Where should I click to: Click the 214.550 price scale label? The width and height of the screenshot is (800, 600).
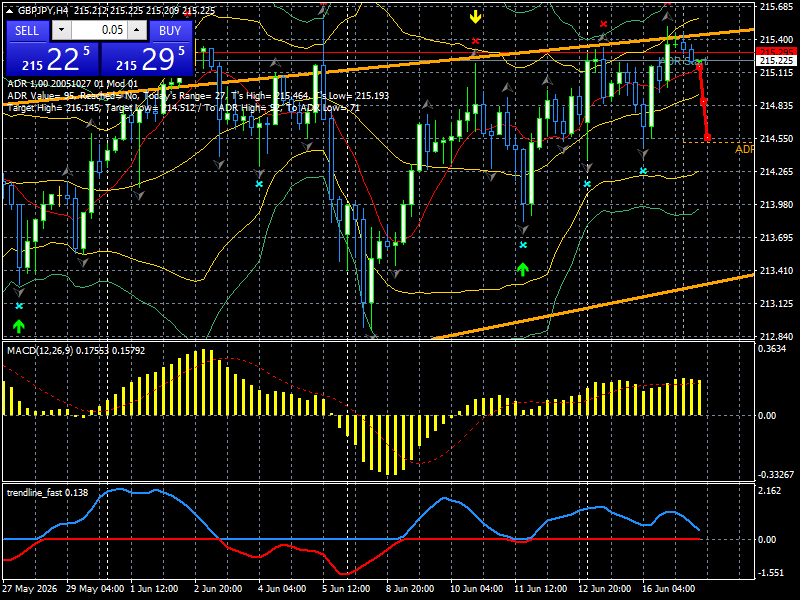777,138
